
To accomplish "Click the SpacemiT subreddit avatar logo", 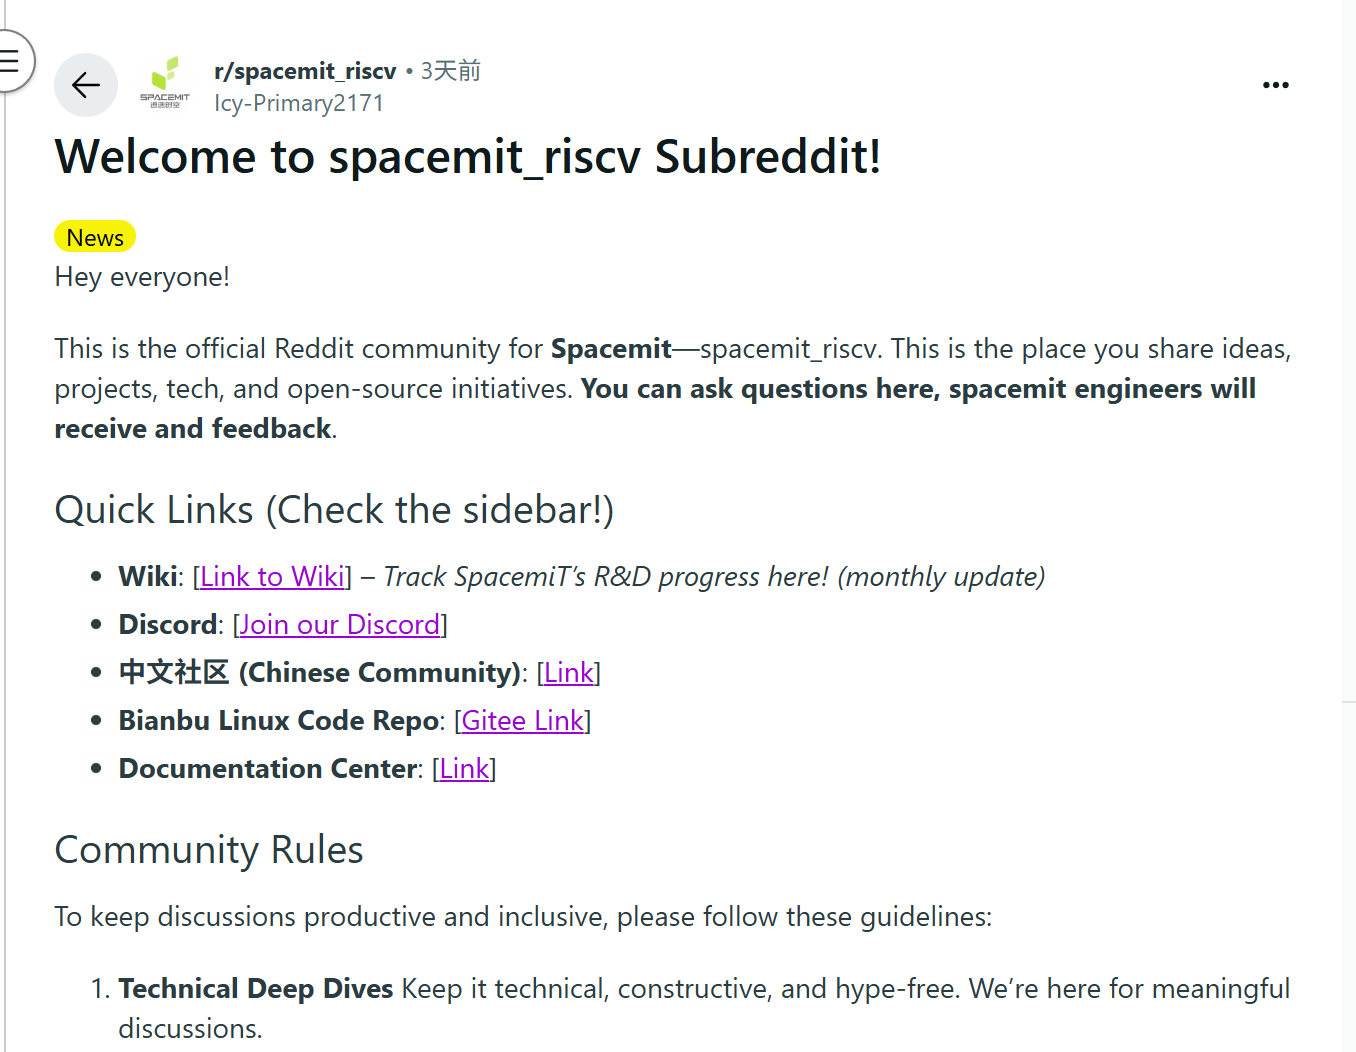I will click(x=165, y=84).
